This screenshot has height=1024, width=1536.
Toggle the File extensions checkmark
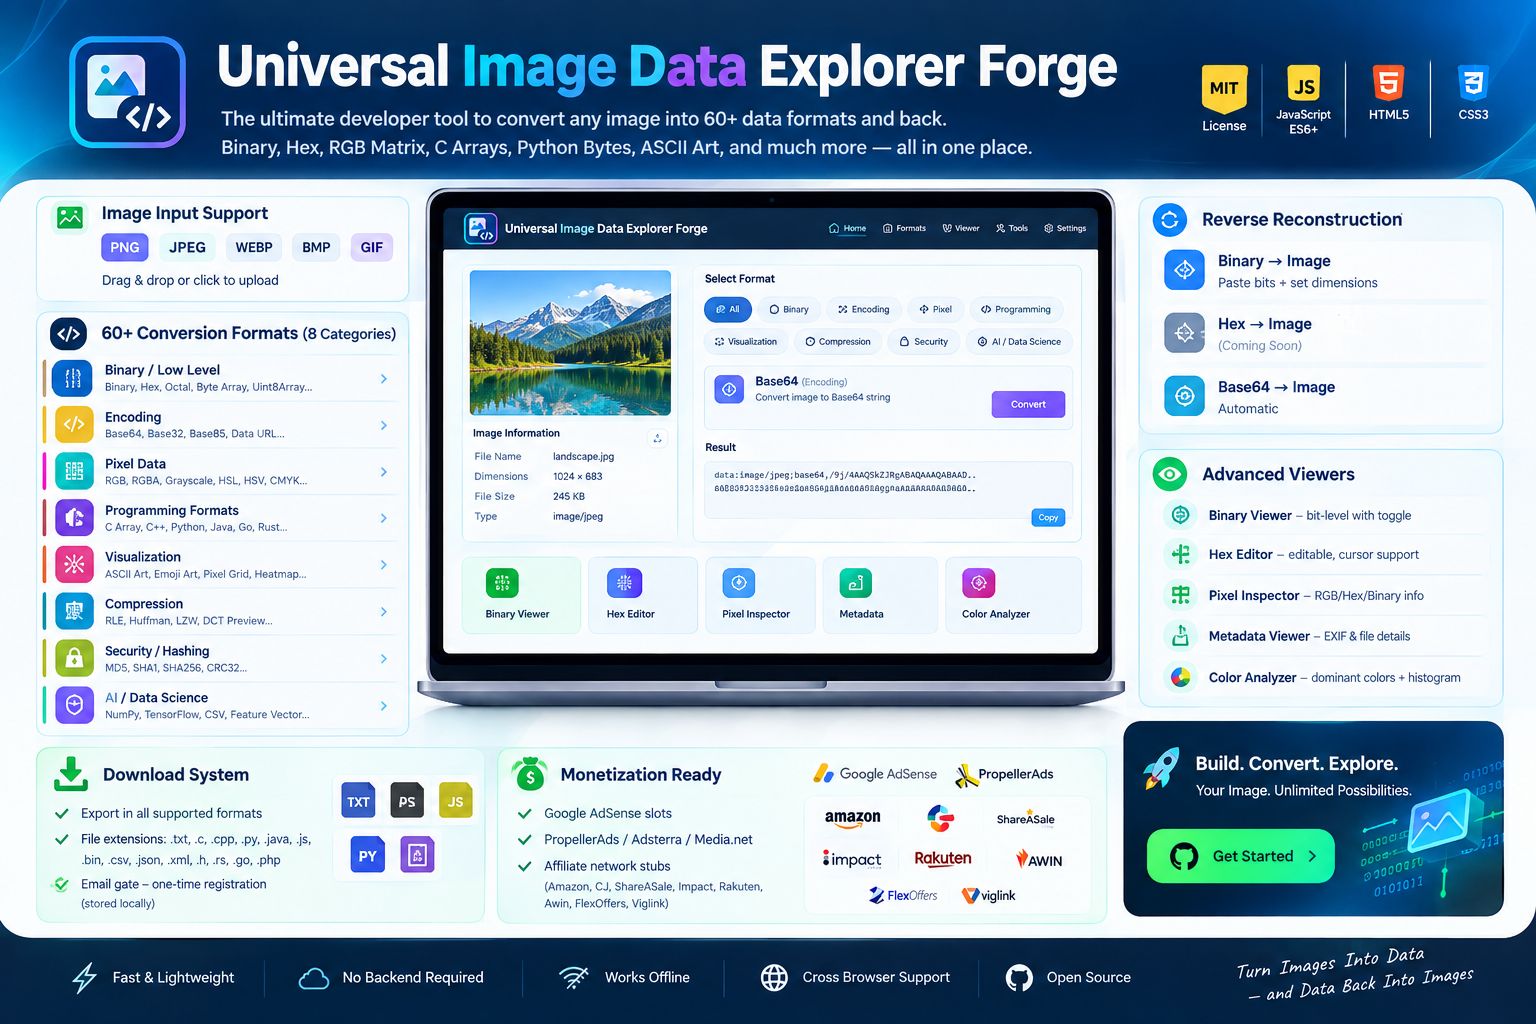[62, 839]
